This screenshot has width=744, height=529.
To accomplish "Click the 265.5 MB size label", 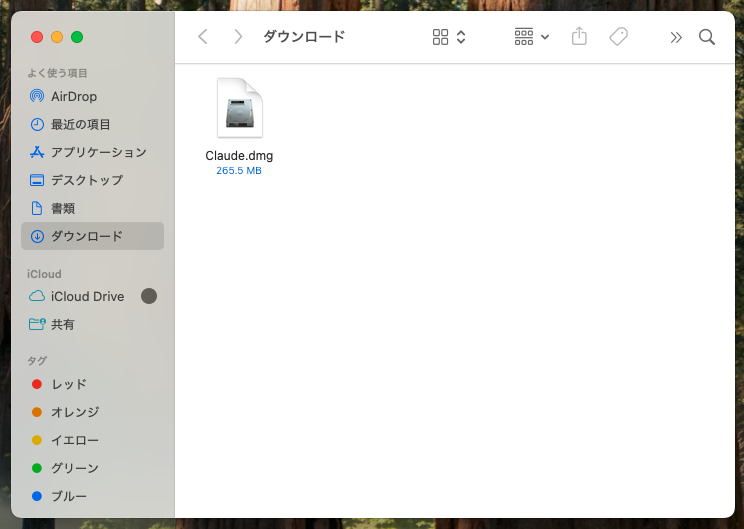I will [x=239, y=170].
